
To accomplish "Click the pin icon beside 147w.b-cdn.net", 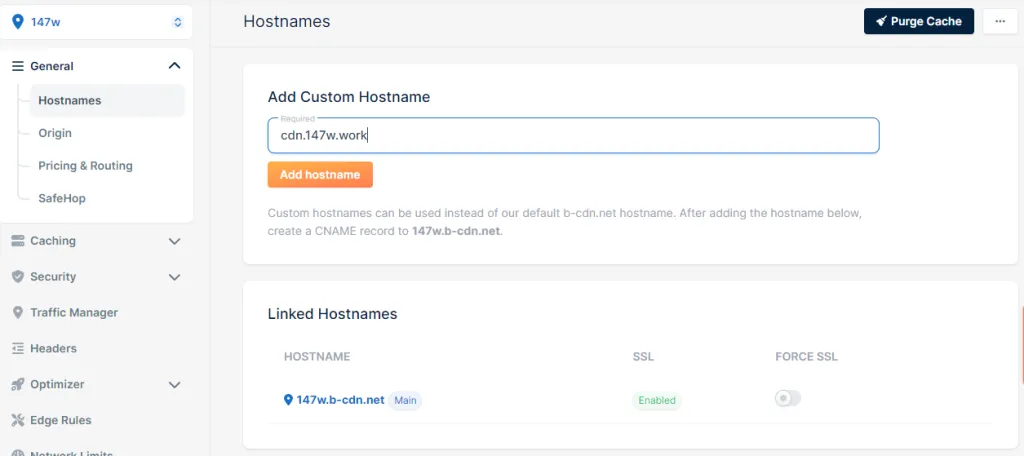I will pyautogui.click(x=288, y=400).
